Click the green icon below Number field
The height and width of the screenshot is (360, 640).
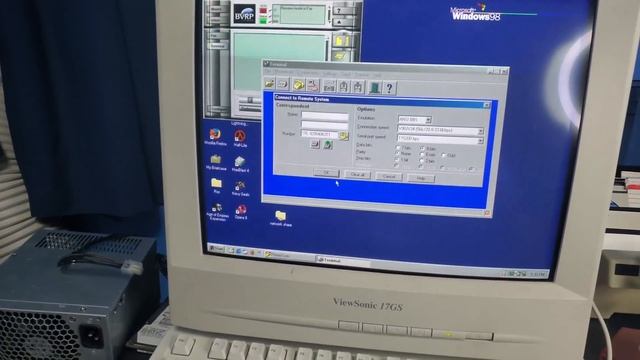[x=328, y=144]
